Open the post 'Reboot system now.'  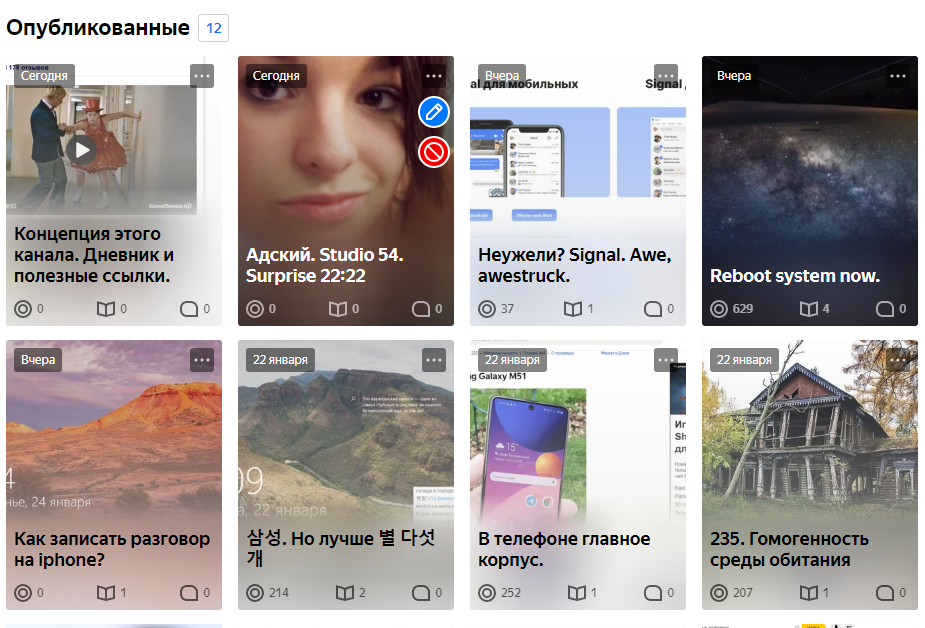(x=795, y=276)
